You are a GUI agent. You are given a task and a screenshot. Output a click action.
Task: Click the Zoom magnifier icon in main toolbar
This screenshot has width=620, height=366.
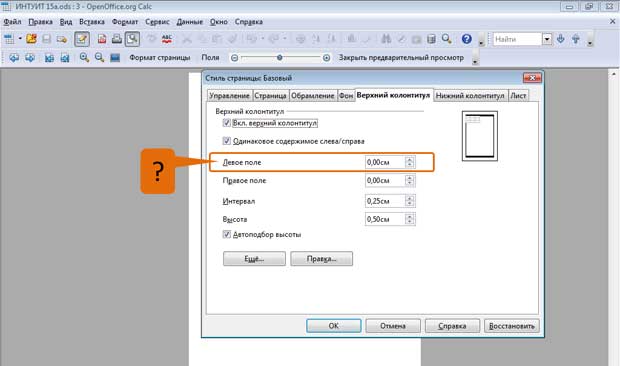click(x=447, y=39)
